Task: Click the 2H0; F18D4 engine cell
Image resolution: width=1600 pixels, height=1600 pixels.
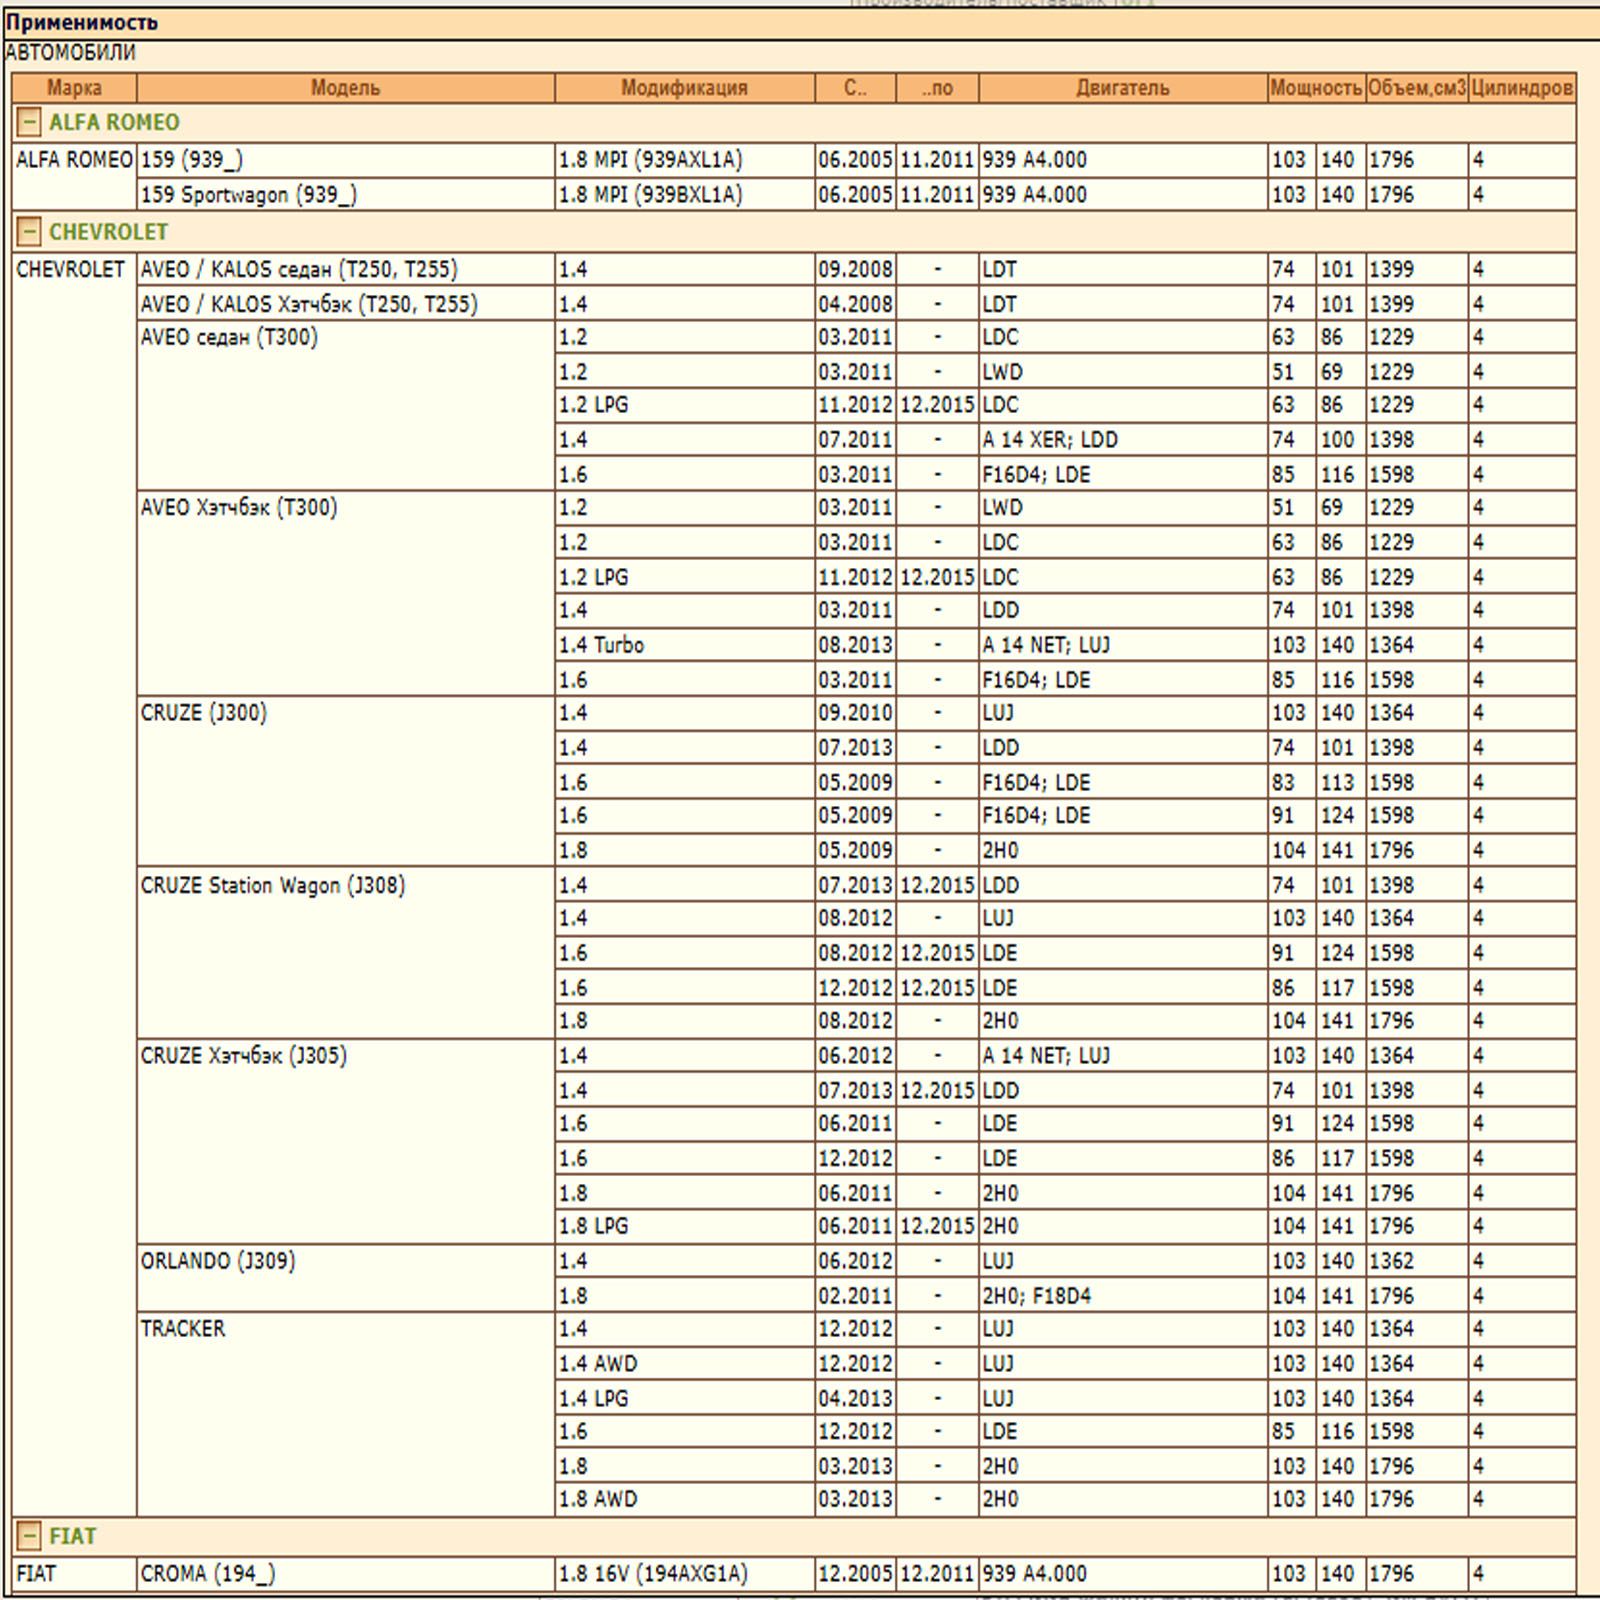Action: click(x=1036, y=1296)
